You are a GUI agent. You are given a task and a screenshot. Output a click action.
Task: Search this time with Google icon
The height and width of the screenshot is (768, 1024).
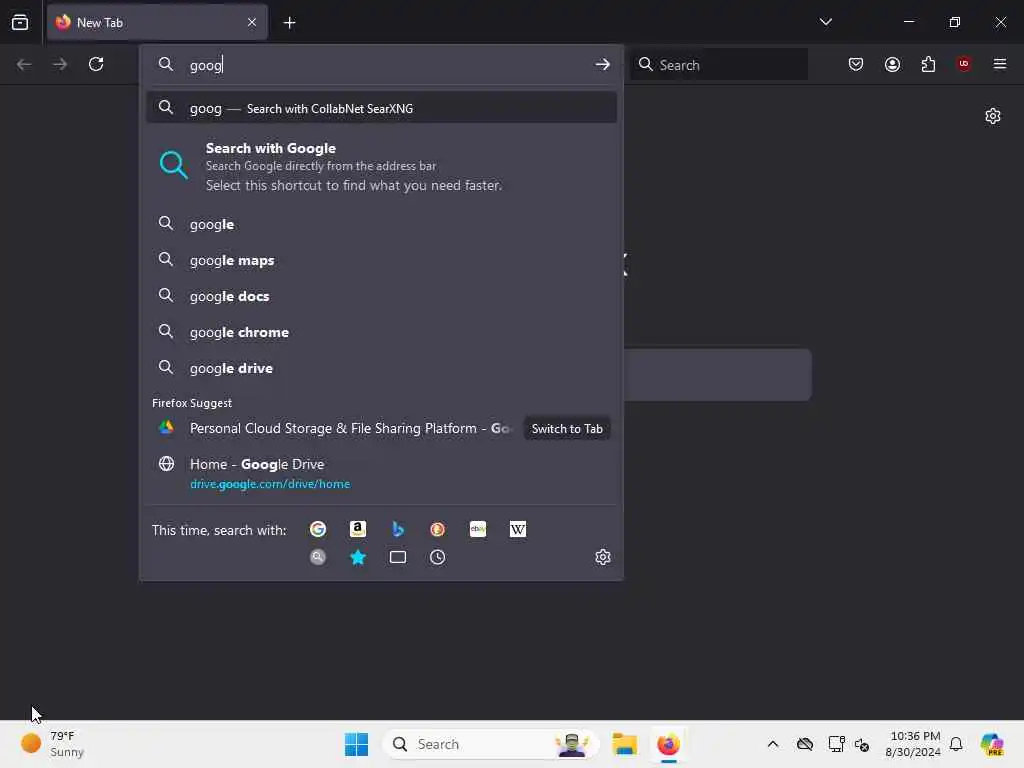click(x=318, y=529)
